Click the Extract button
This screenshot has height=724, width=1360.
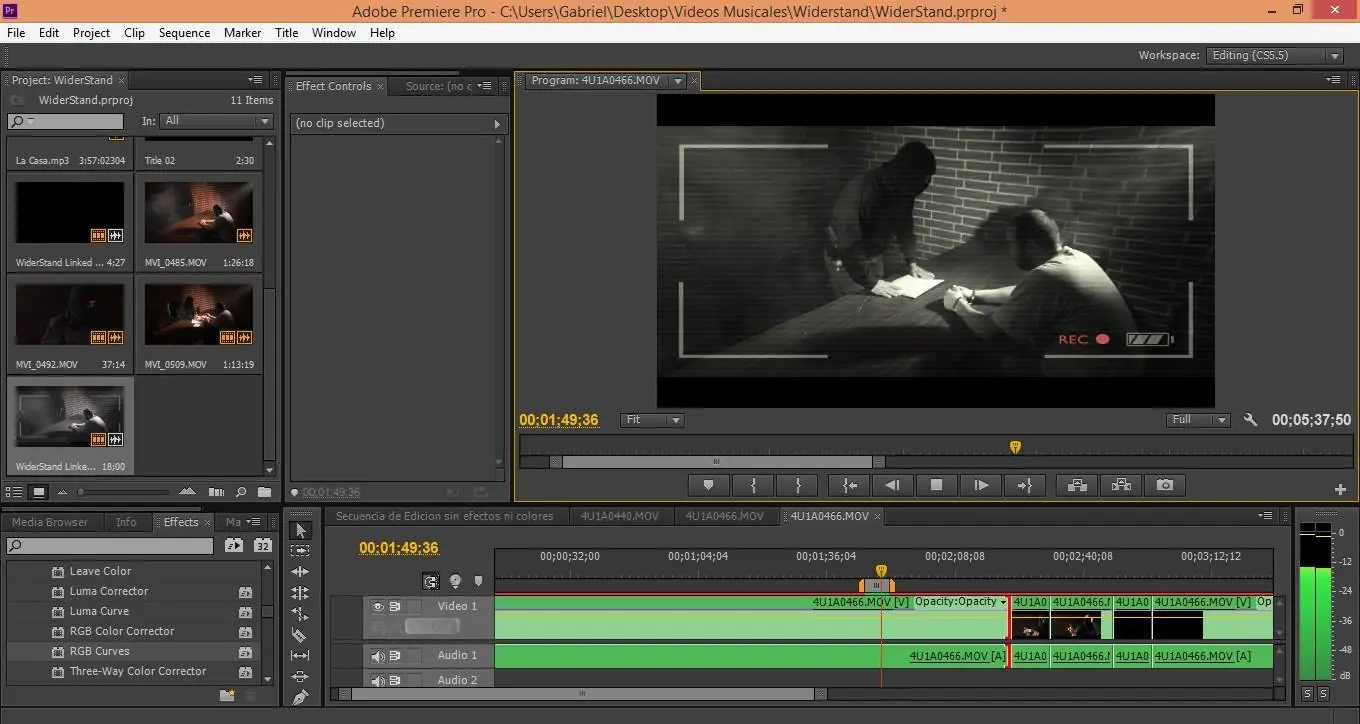[1121, 485]
